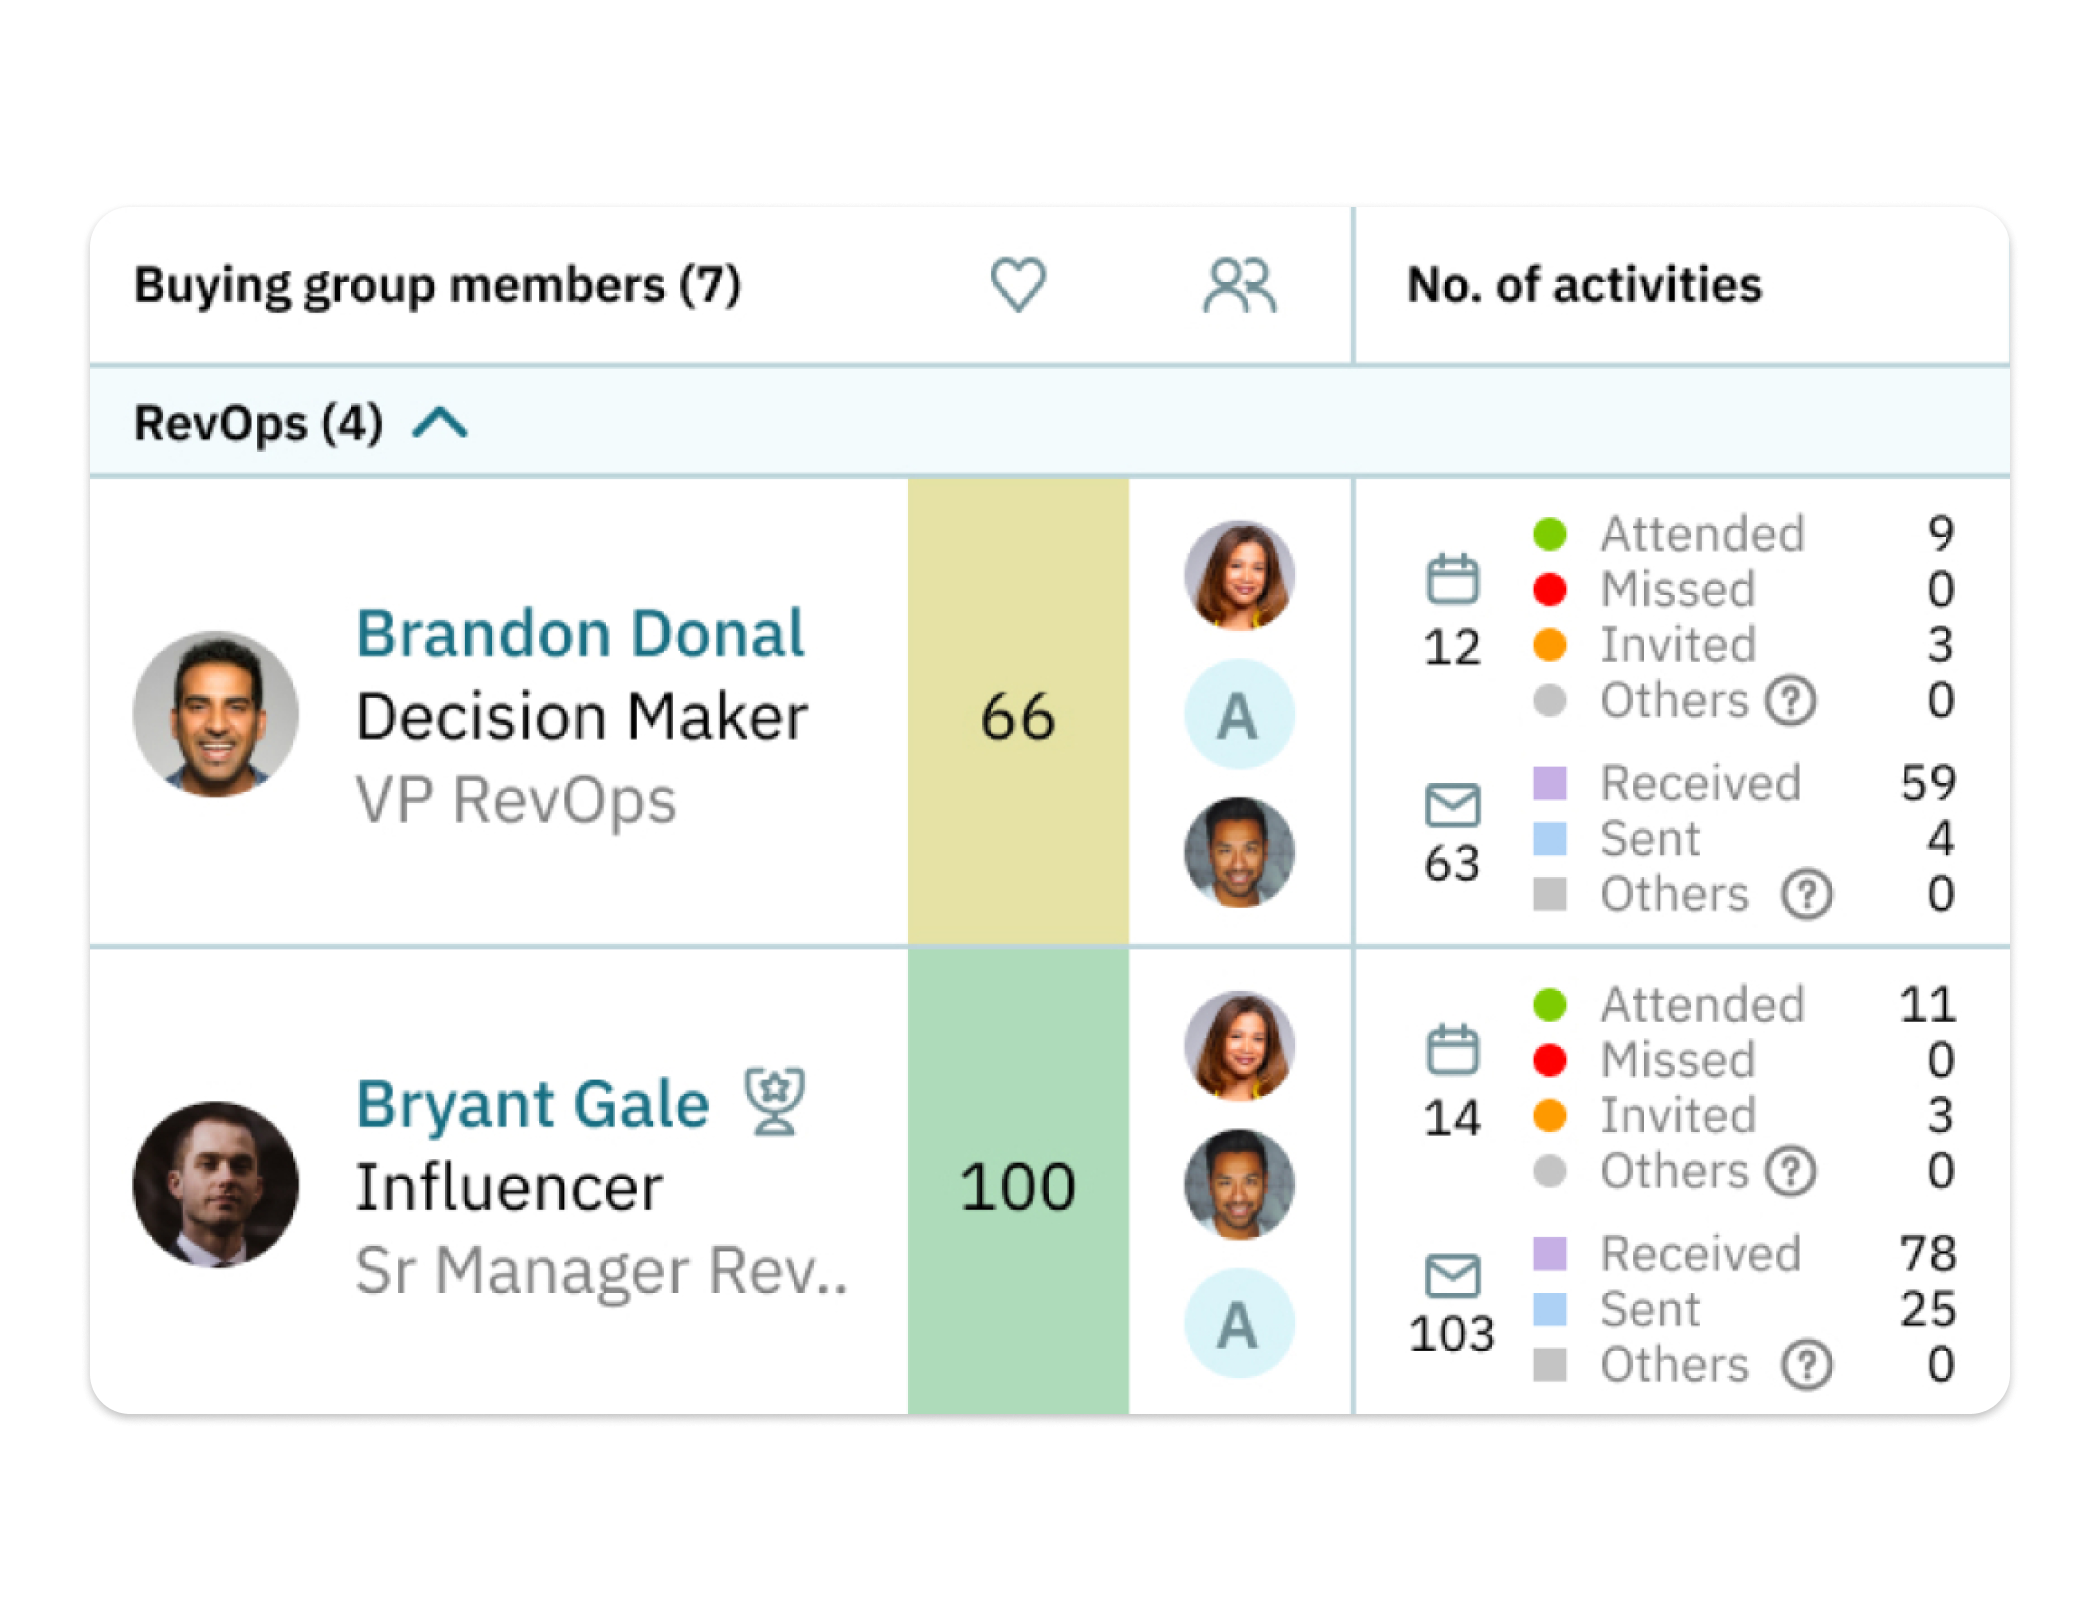2100x1620 pixels.
Task: Click the heart engagement score header icon
Action: pyautogui.click(x=1018, y=285)
